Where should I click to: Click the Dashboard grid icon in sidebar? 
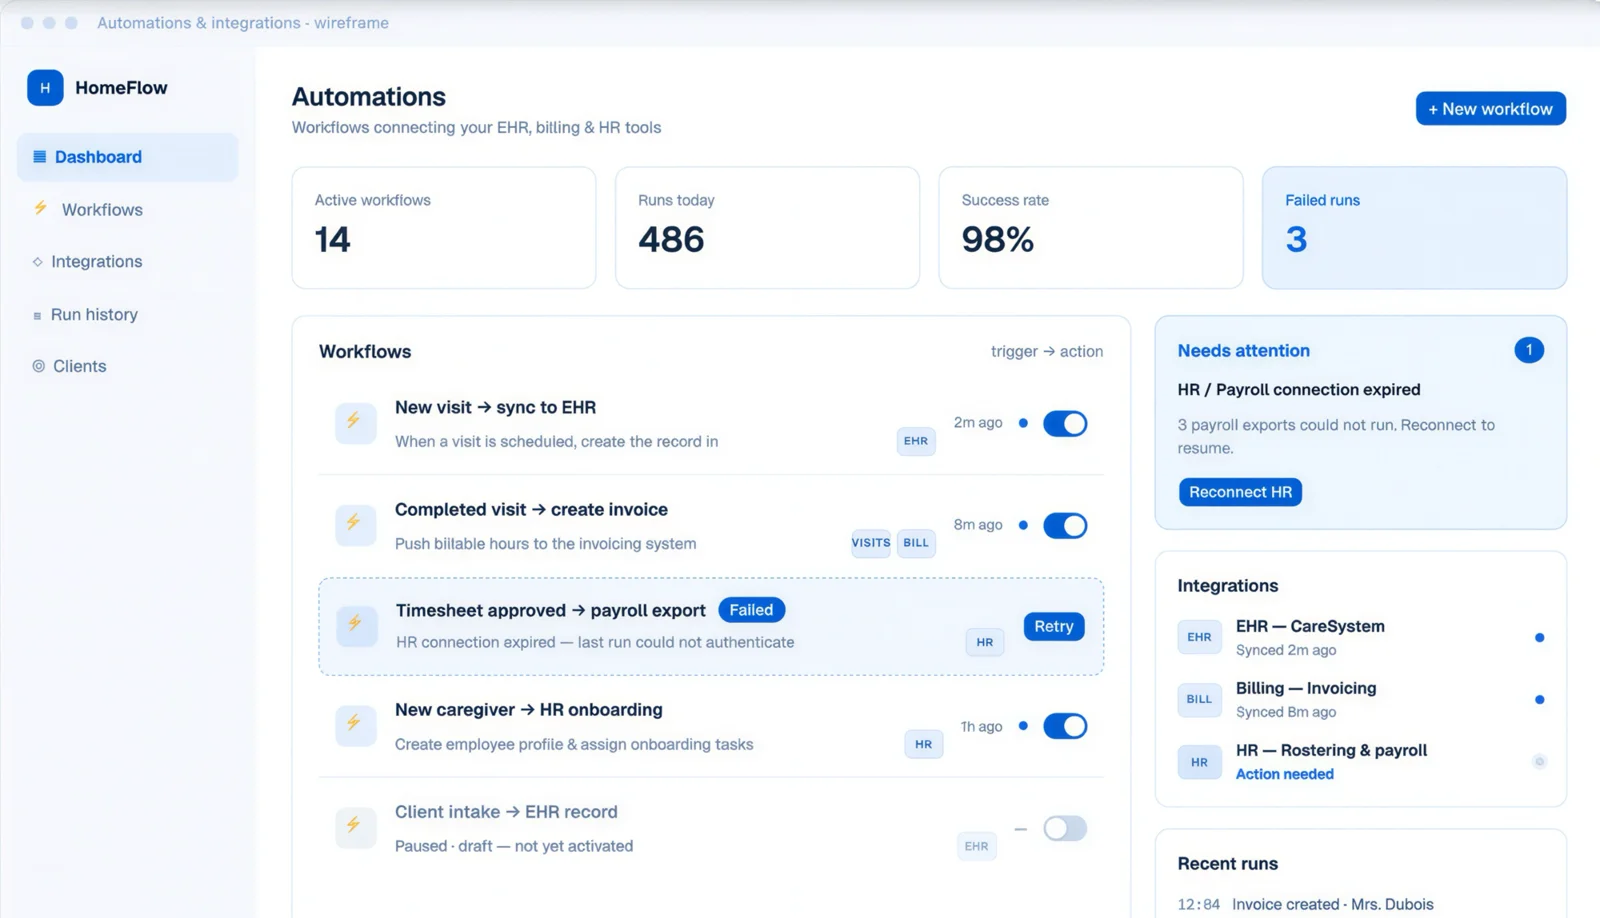pos(40,156)
